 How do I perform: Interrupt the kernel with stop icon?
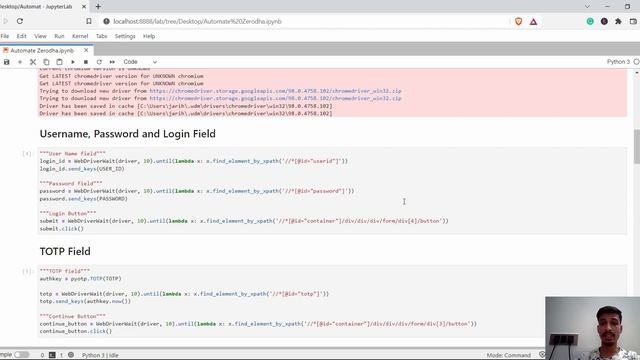pyautogui.click(x=86, y=62)
